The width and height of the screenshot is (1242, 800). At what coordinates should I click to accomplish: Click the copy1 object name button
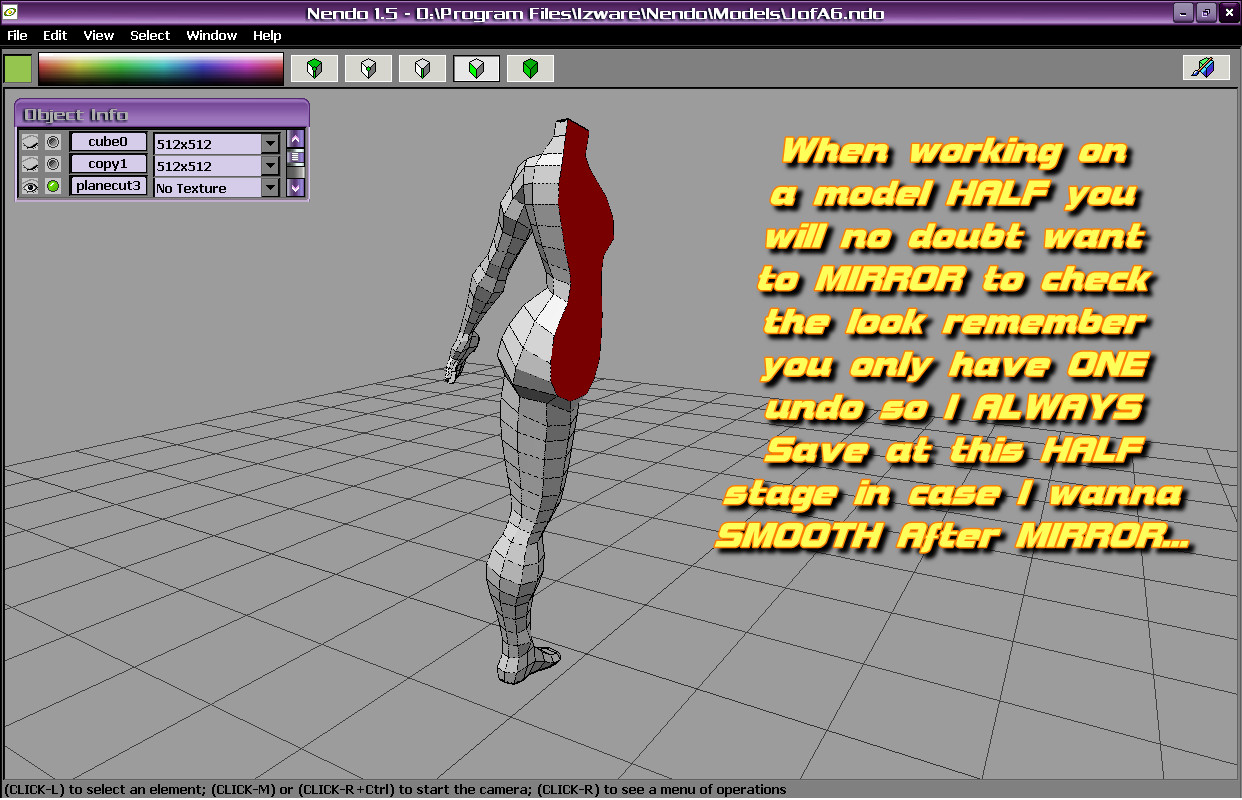click(108, 164)
